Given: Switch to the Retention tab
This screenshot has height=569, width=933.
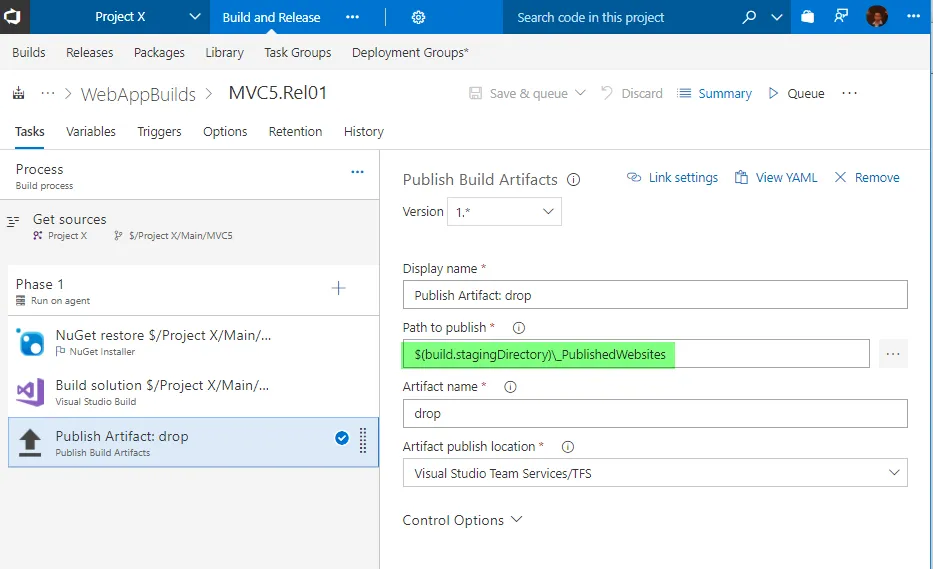Looking at the screenshot, I should point(295,132).
